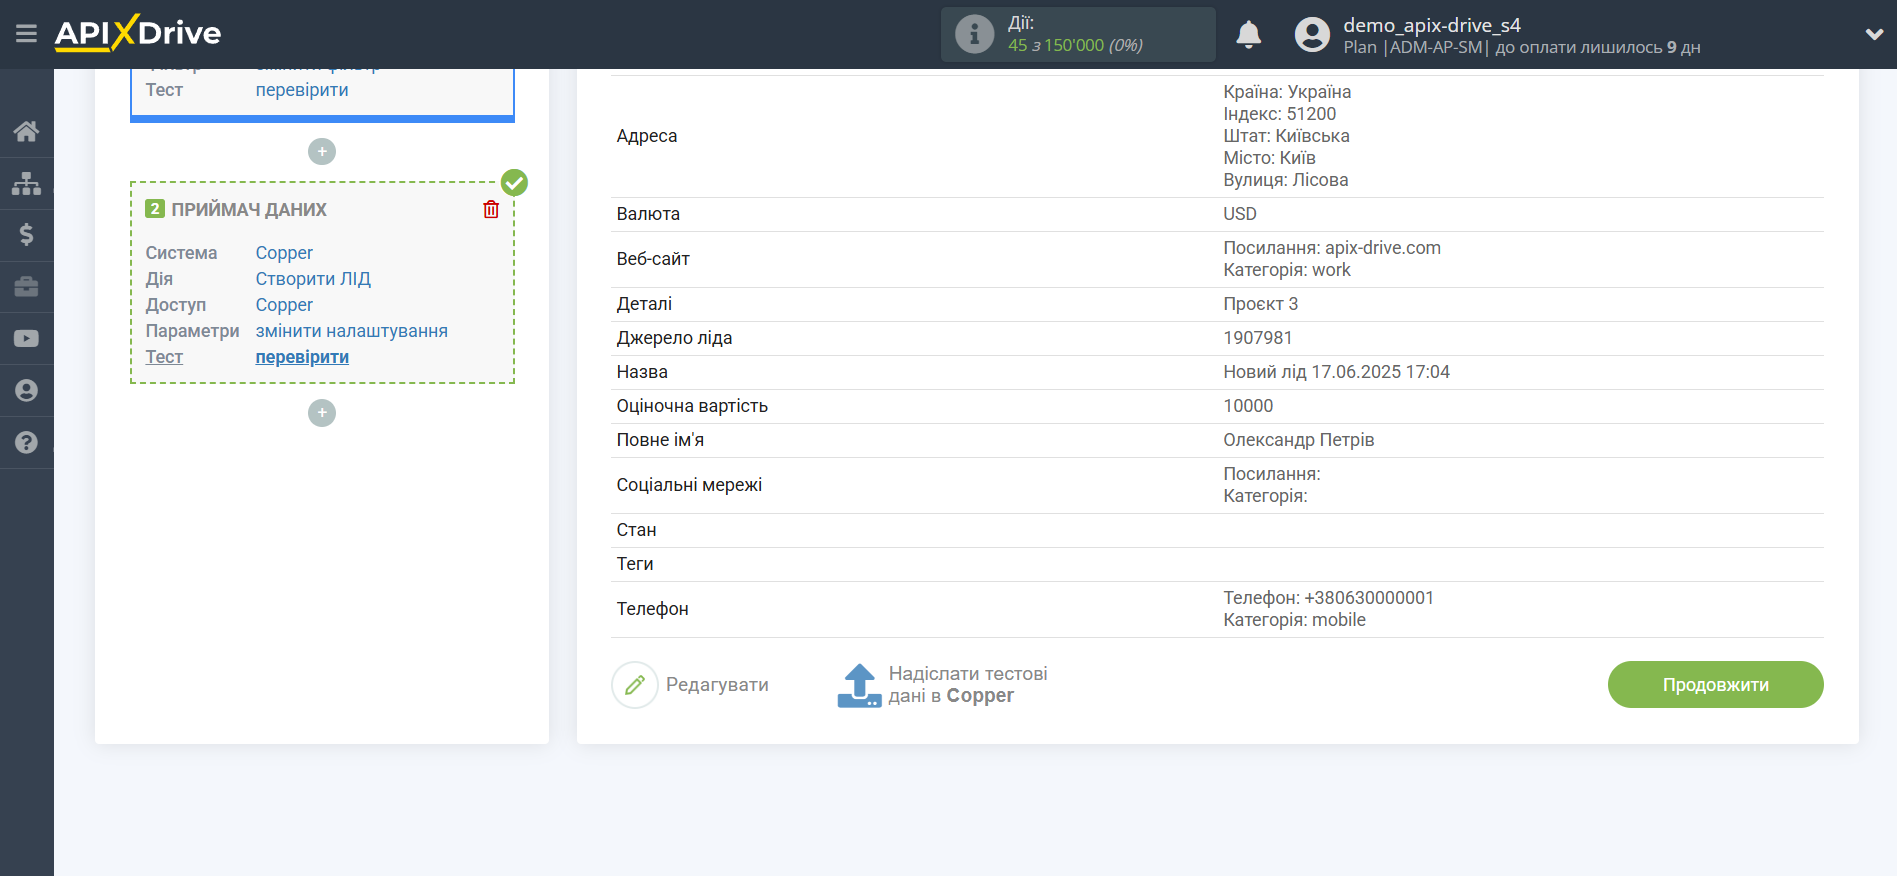Open Home icon in sidebar
The image size is (1897, 876).
[26, 131]
